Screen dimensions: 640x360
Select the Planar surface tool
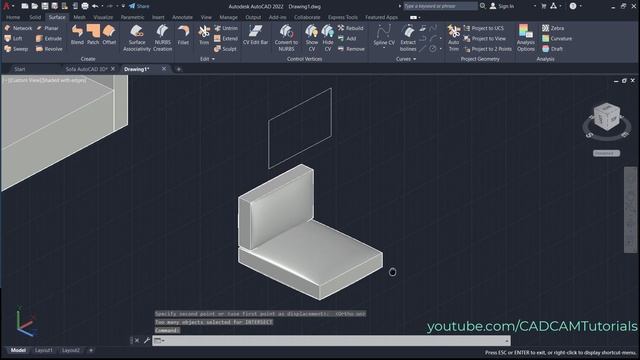(x=47, y=28)
